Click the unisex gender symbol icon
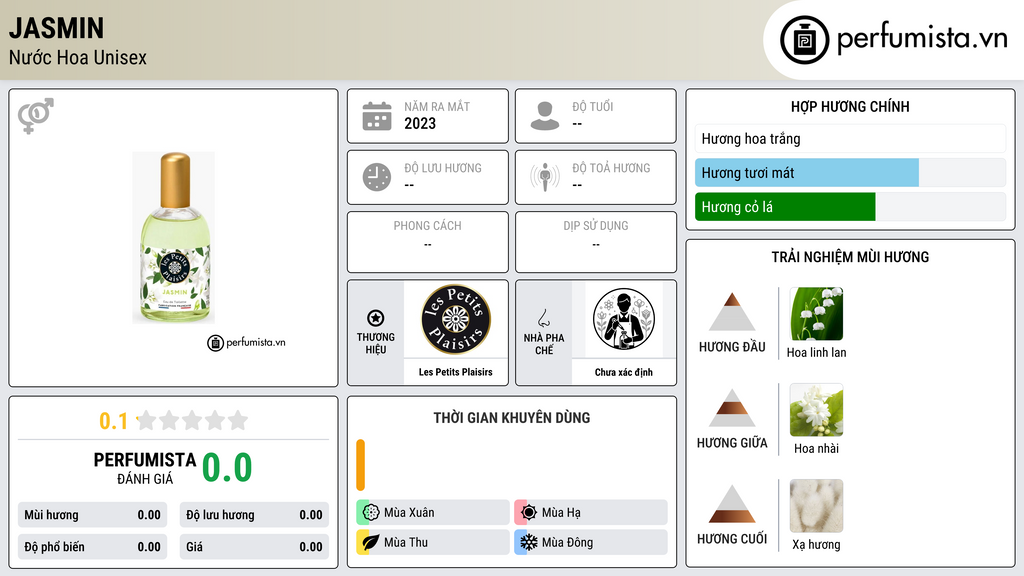The height and width of the screenshot is (576, 1024). 35,116
